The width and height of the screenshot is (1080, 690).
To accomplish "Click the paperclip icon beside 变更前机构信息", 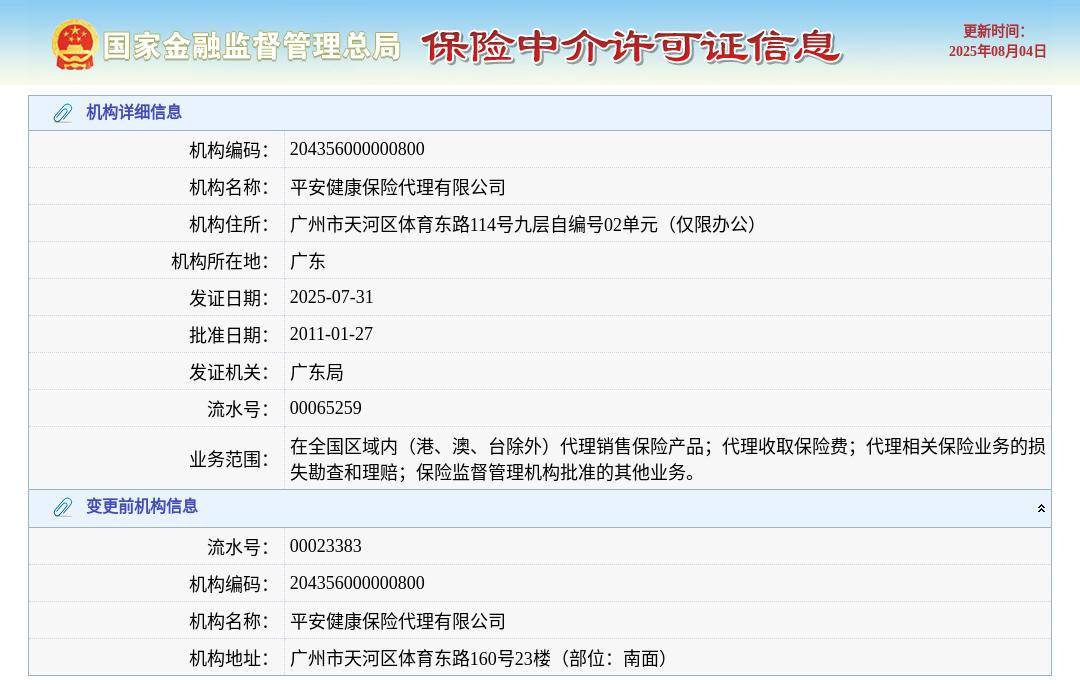I will pyautogui.click(x=63, y=508).
